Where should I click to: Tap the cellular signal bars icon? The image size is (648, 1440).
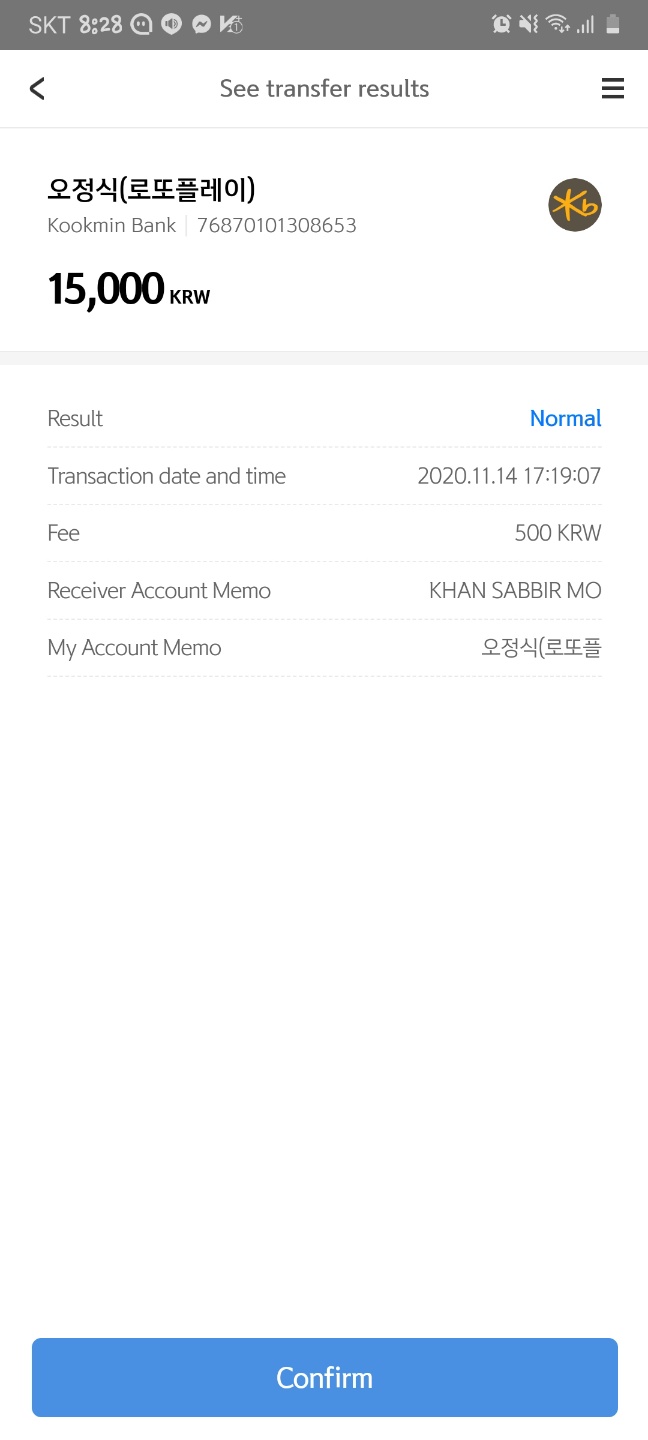[x=586, y=24]
